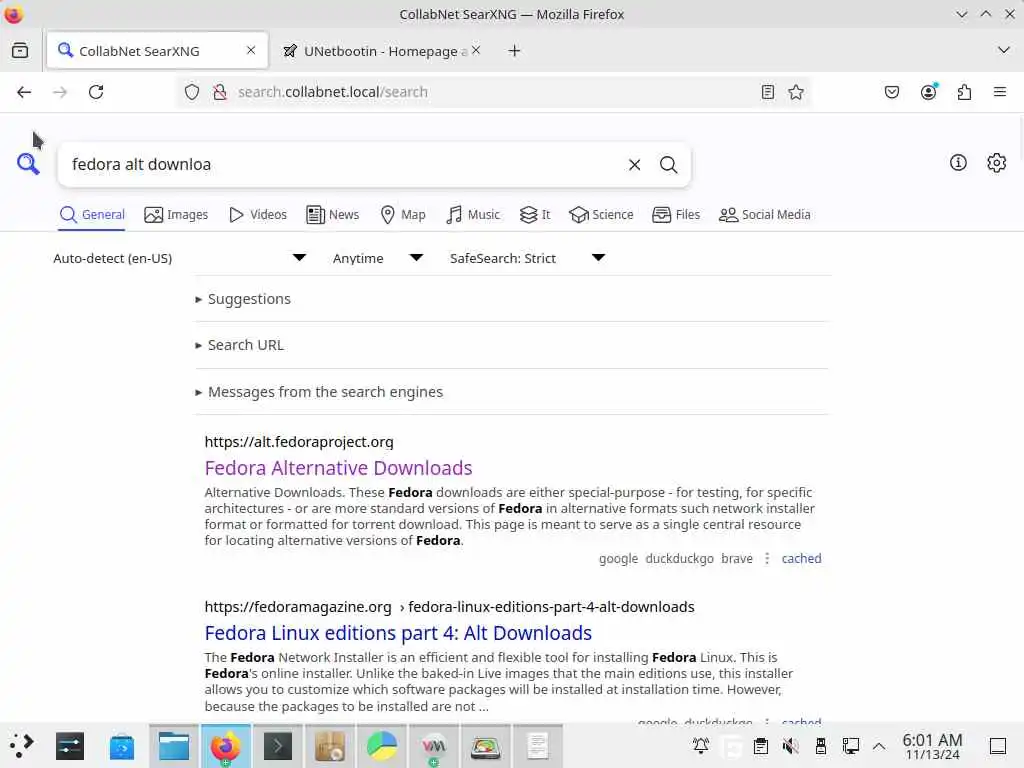
Task: Open notifications bell in system tray
Action: click(701, 746)
